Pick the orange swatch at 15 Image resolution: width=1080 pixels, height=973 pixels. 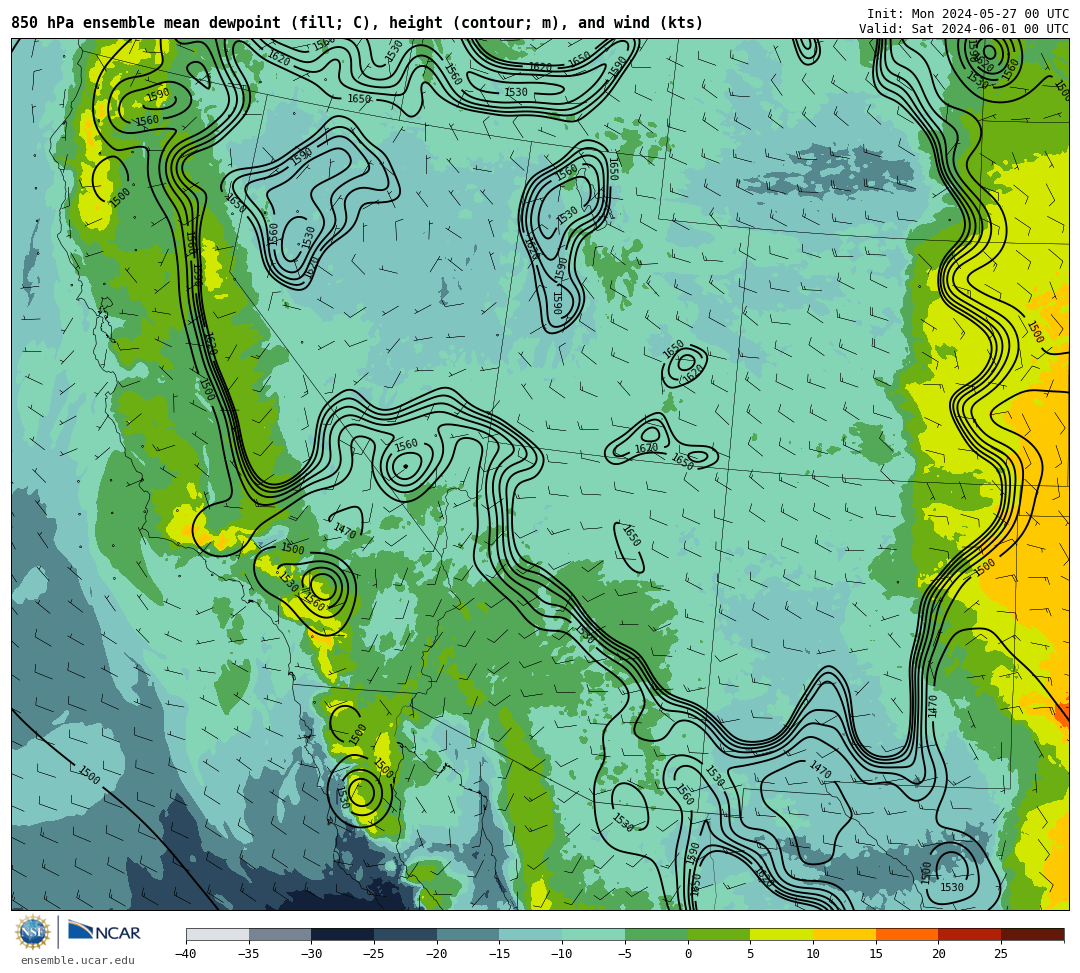(x=907, y=934)
